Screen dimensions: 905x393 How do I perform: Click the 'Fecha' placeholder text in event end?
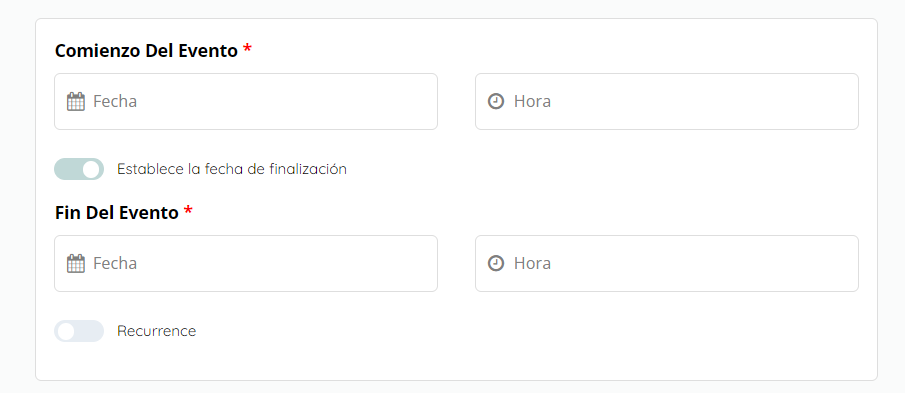point(115,264)
